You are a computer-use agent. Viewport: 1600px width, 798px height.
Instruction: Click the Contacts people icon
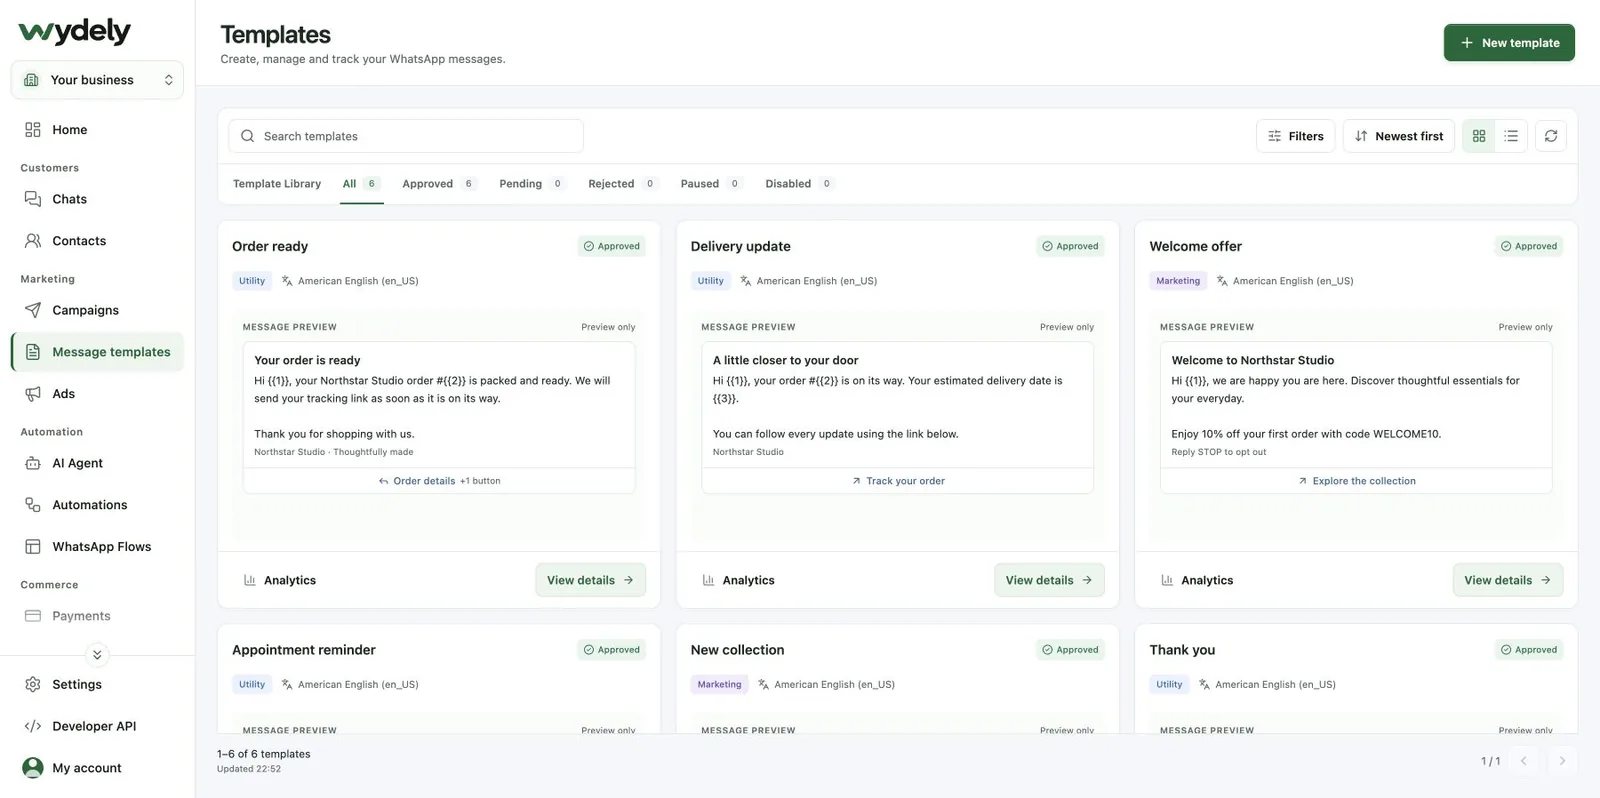point(33,241)
